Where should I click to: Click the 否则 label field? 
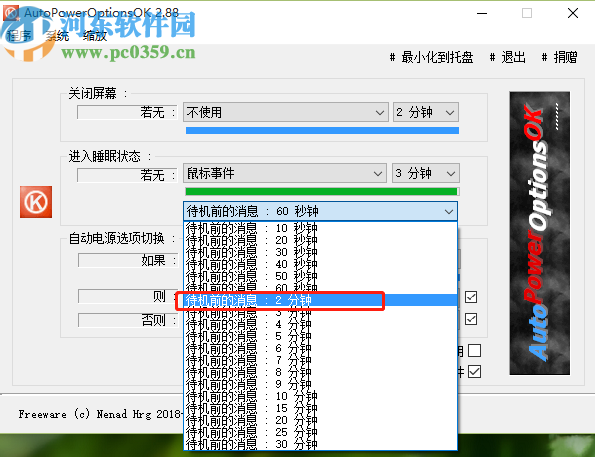pyautogui.click(x=128, y=320)
